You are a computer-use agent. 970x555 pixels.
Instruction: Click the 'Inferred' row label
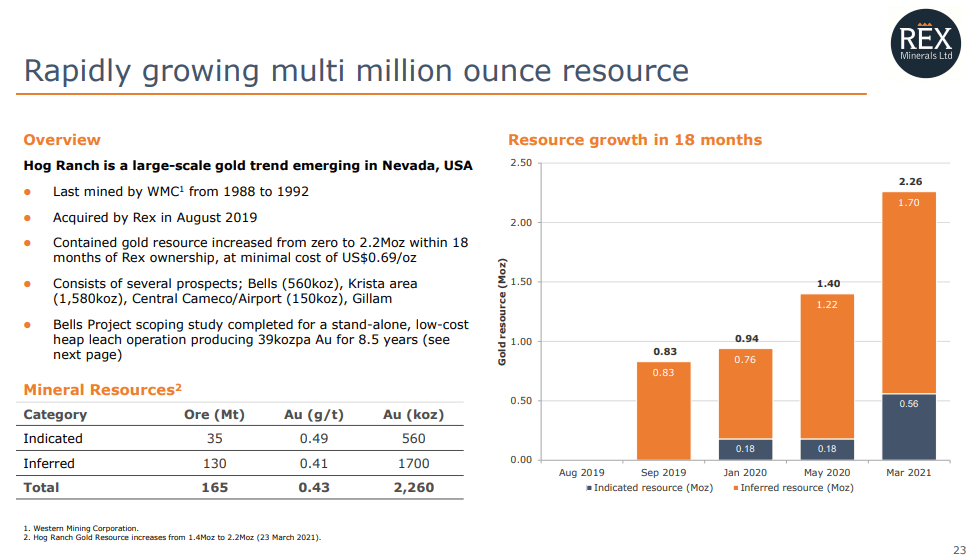[x=49, y=463]
